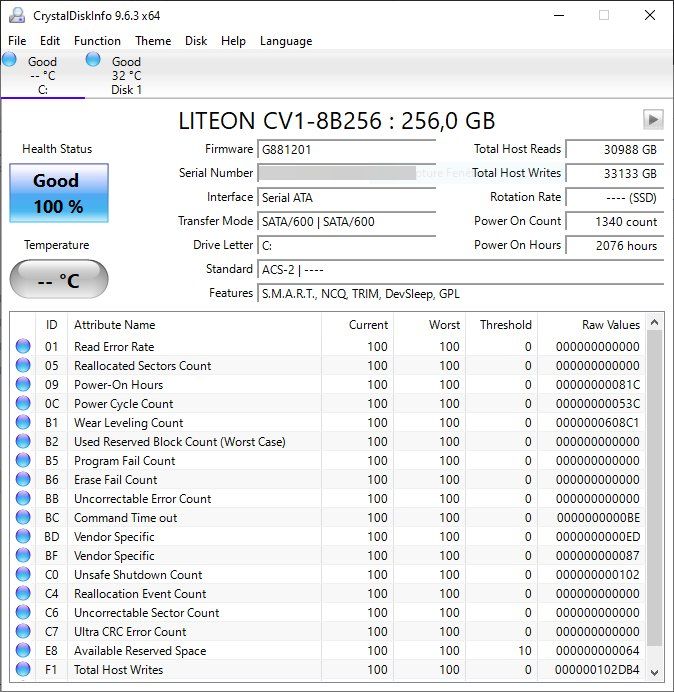This screenshot has height=692, width=674.
Task: Click the Interface field Serial ATA
Action: (x=346, y=197)
